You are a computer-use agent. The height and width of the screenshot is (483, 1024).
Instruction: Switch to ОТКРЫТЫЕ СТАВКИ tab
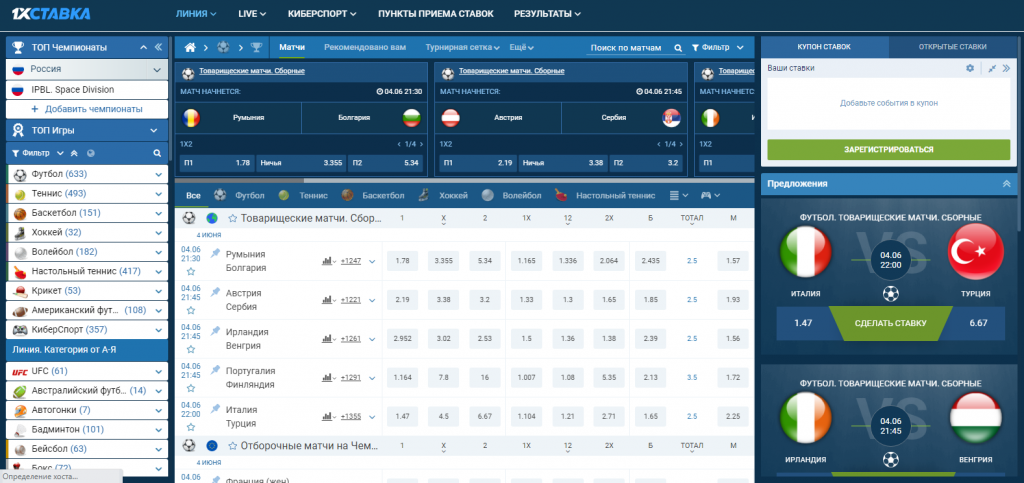point(952,47)
